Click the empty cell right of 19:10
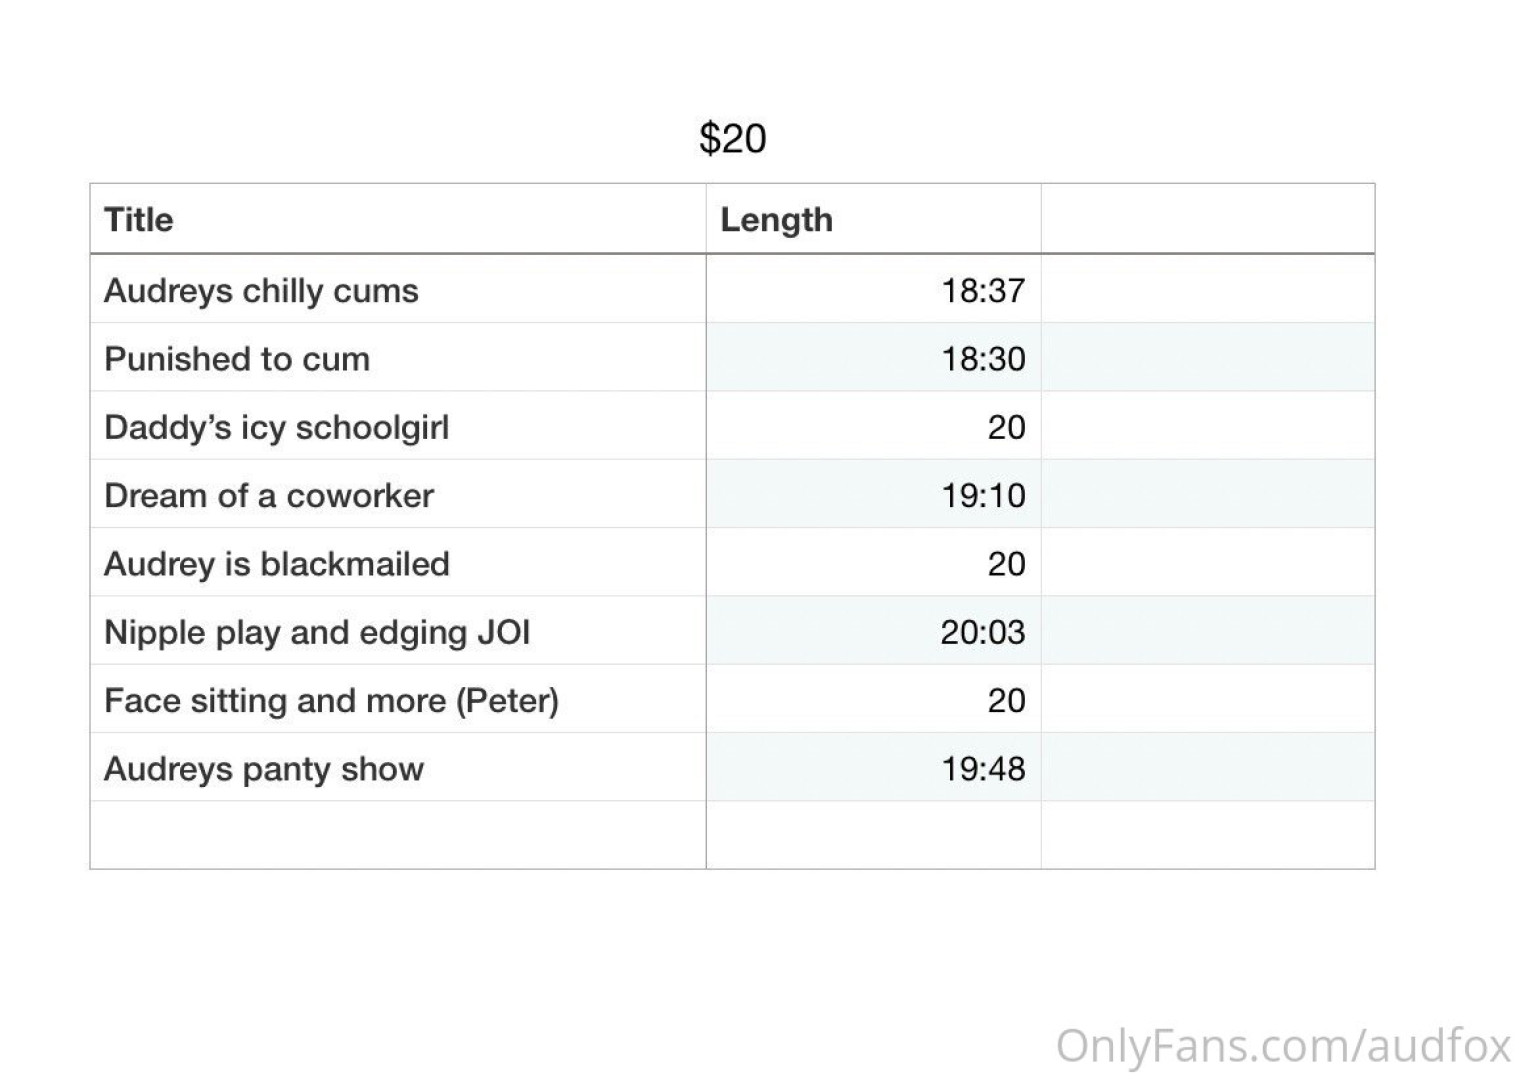The image size is (1519, 1080). pos(1207,495)
